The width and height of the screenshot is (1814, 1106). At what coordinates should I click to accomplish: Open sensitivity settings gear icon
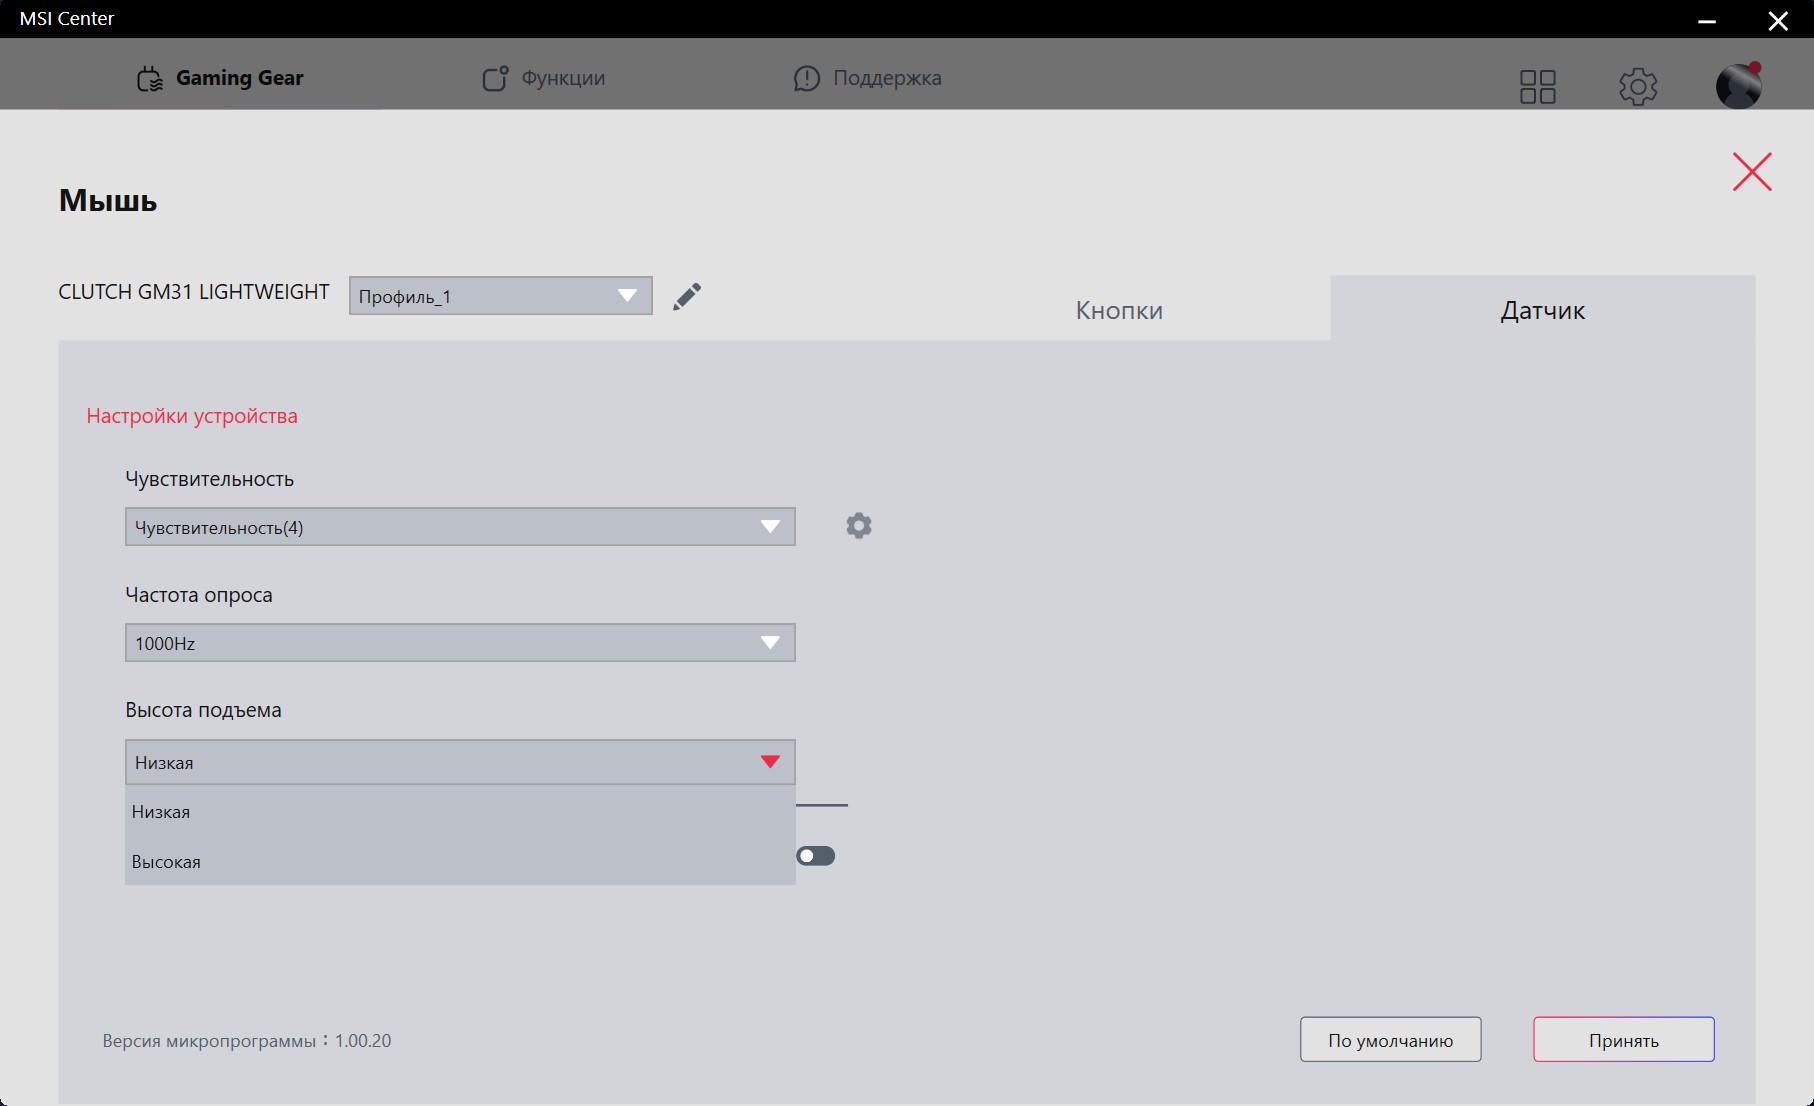[858, 526]
